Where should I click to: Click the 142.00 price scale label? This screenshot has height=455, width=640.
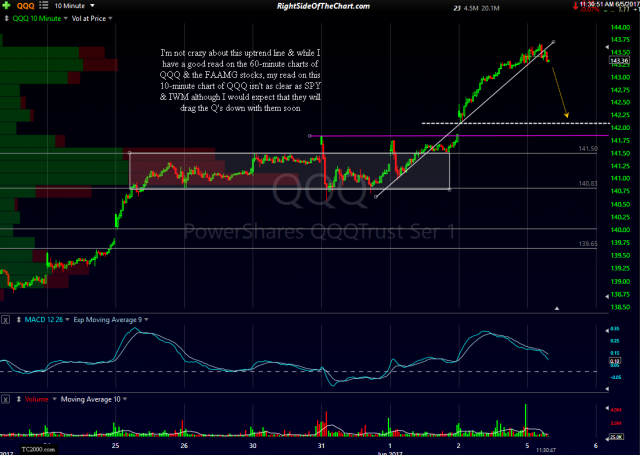point(620,128)
